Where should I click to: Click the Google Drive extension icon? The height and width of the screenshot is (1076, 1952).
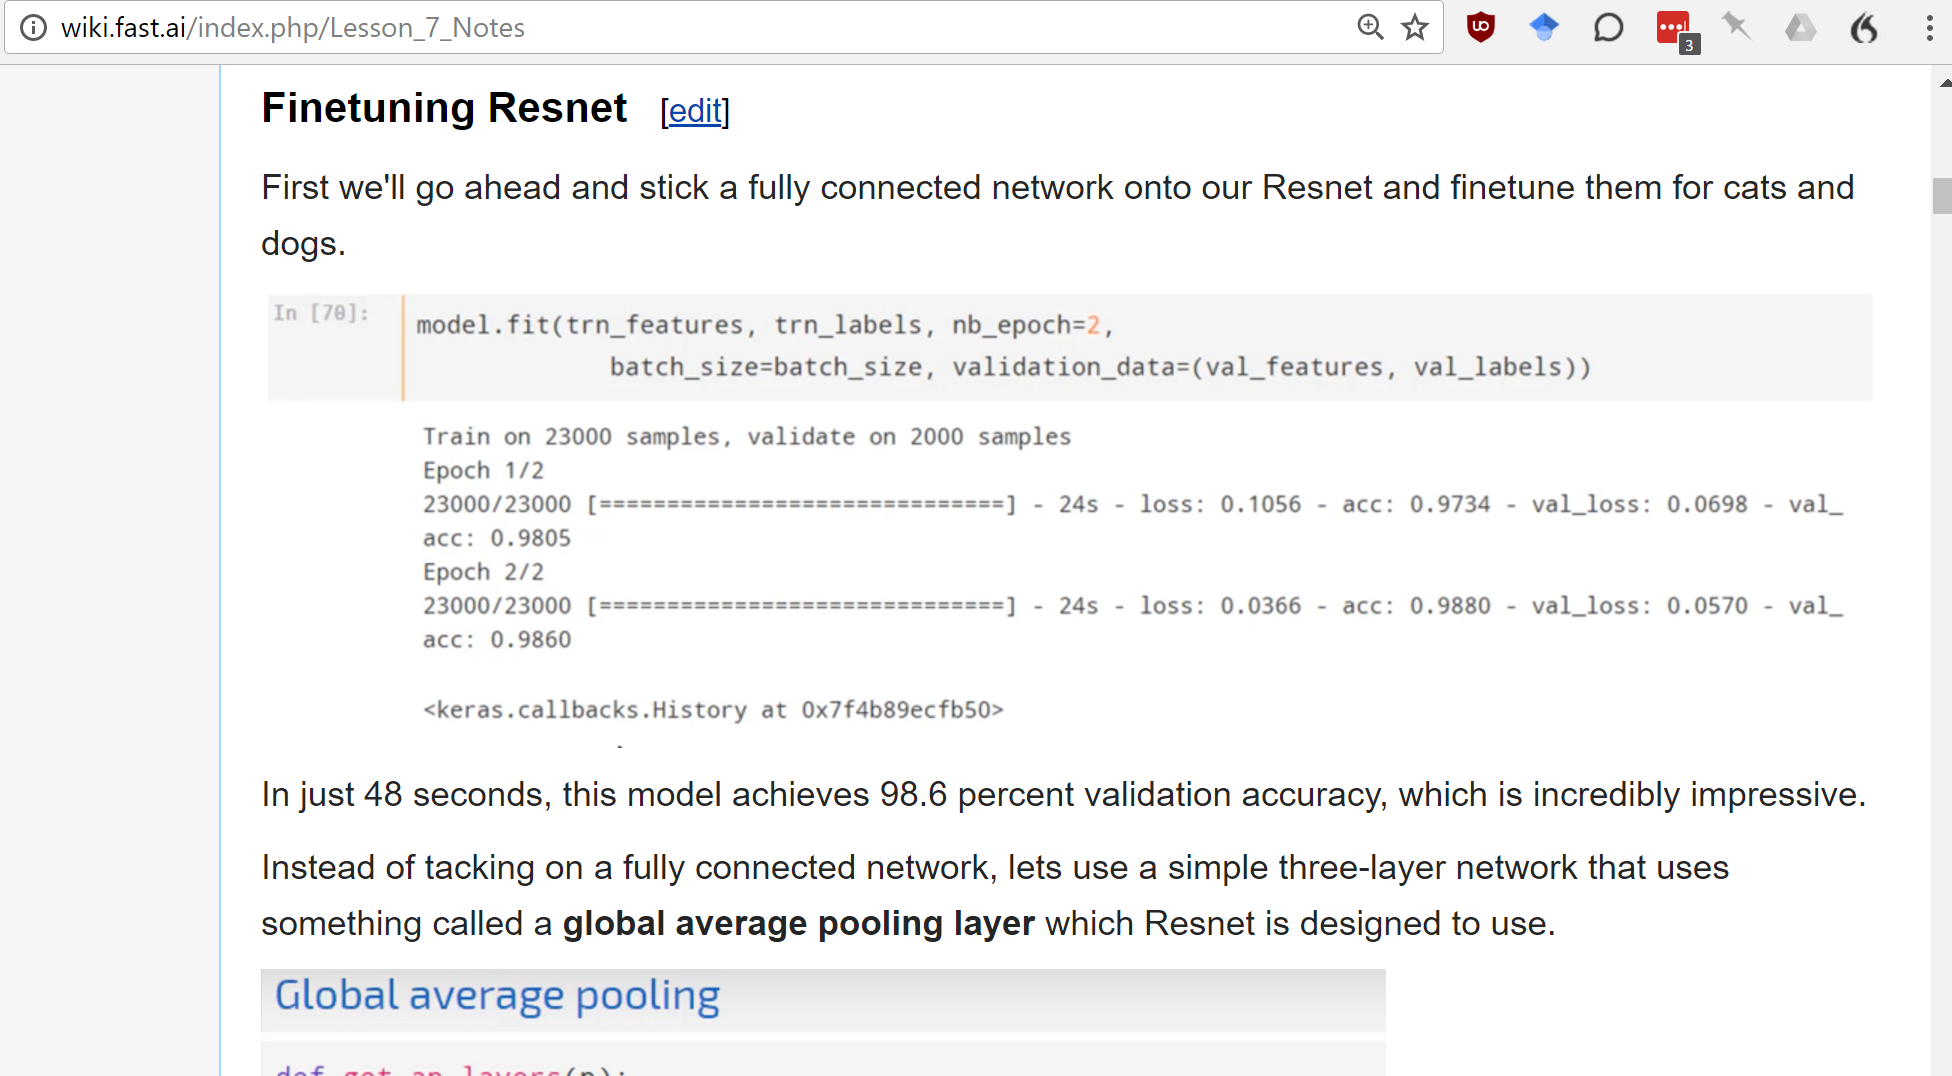(1800, 28)
